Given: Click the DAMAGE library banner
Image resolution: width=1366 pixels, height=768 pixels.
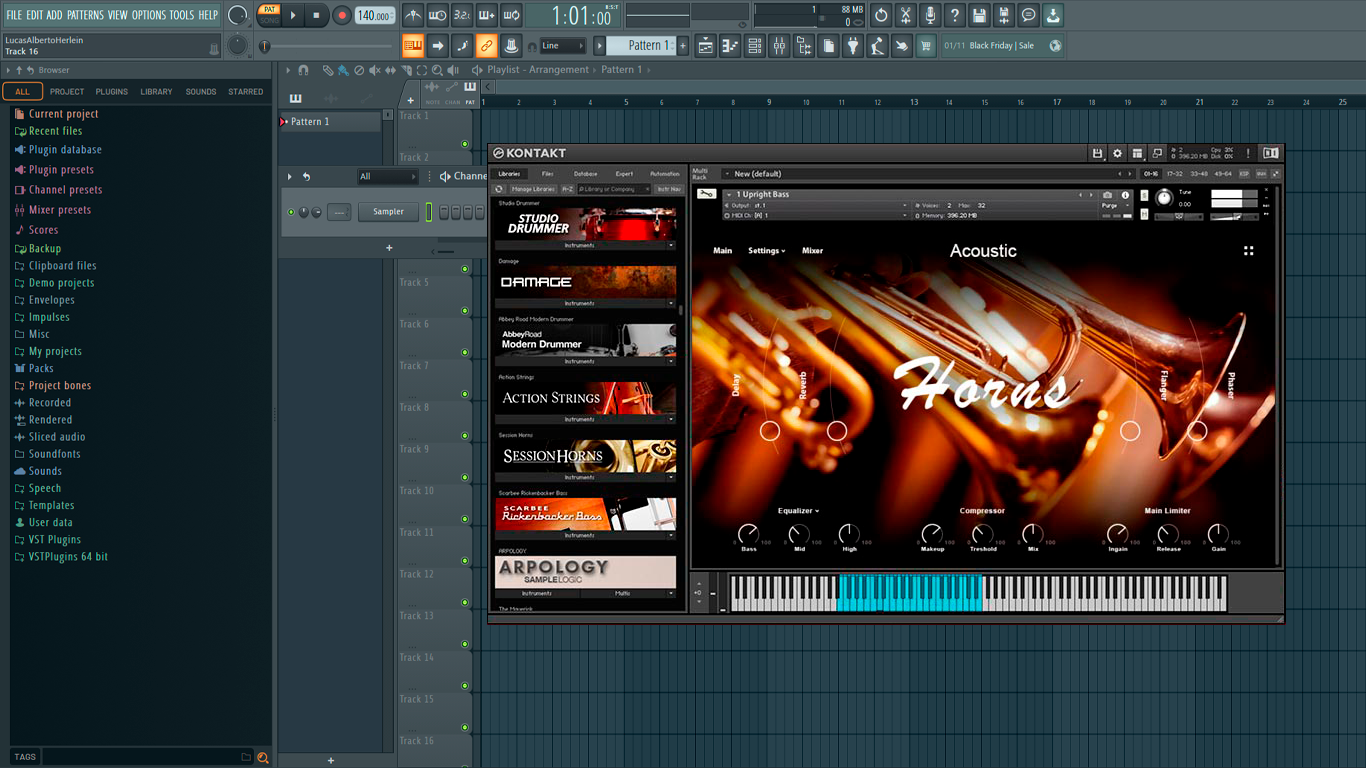Looking at the screenshot, I should point(586,282).
